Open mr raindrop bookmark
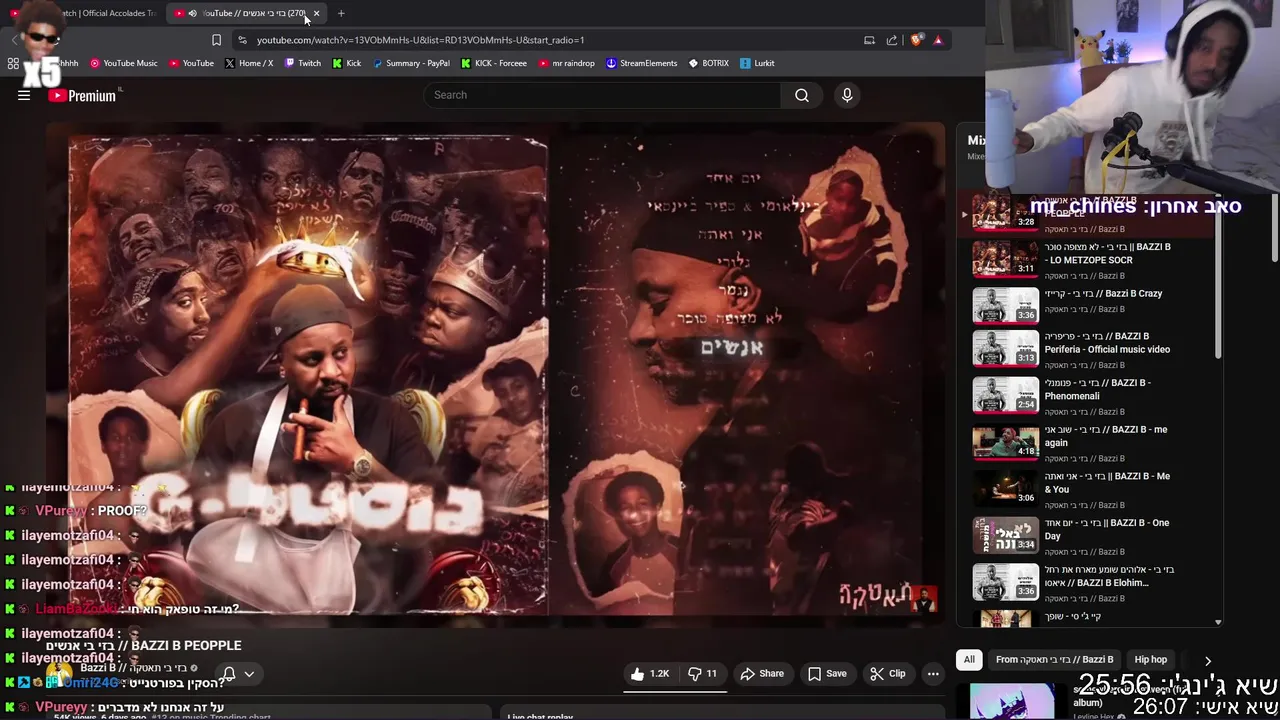Screen dimensions: 1280x720 pyautogui.click(x=566, y=63)
